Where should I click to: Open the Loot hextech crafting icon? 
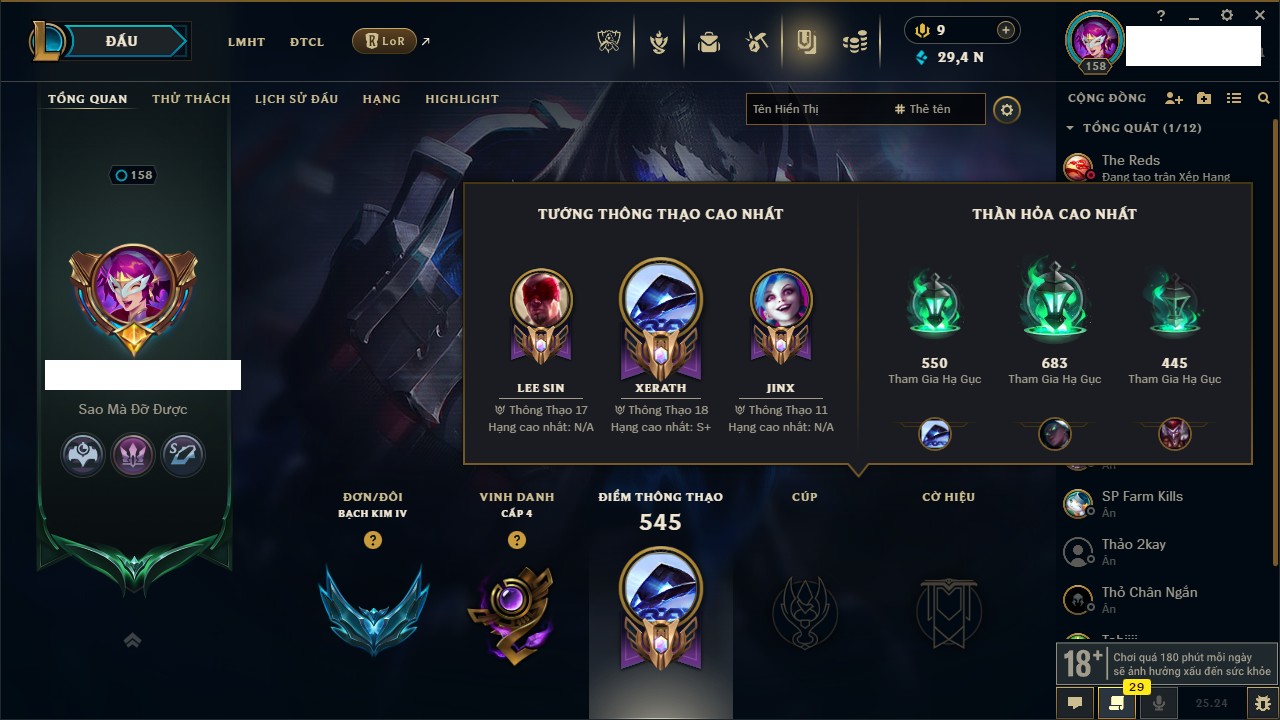pos(757,42)
